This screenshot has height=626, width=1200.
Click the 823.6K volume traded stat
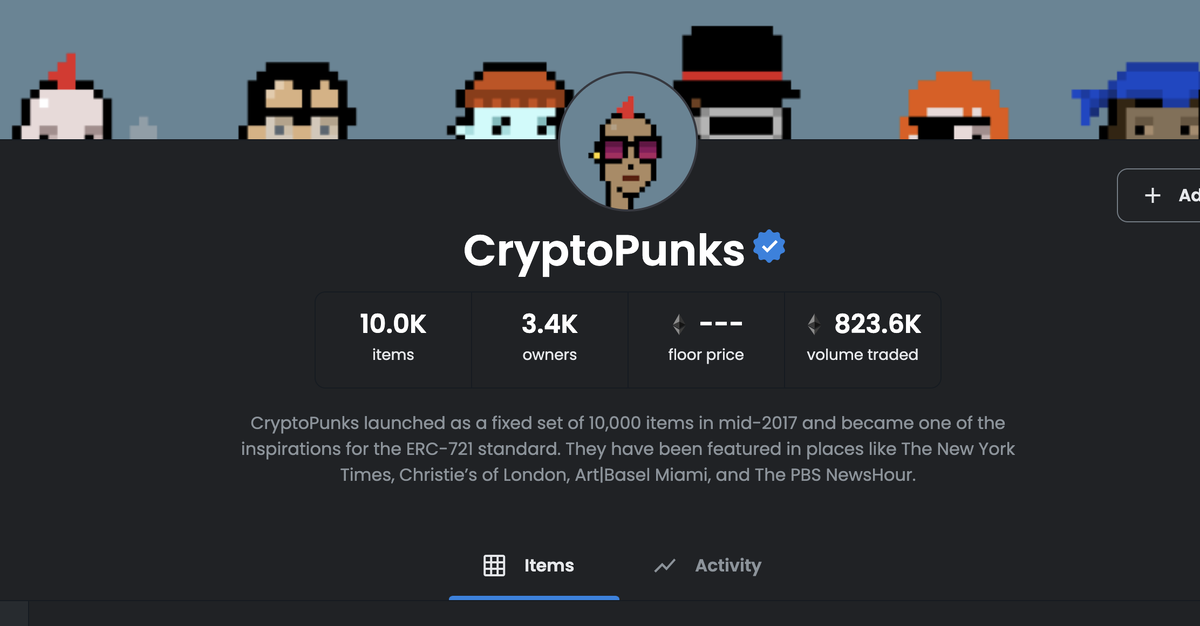click(862, 338)
